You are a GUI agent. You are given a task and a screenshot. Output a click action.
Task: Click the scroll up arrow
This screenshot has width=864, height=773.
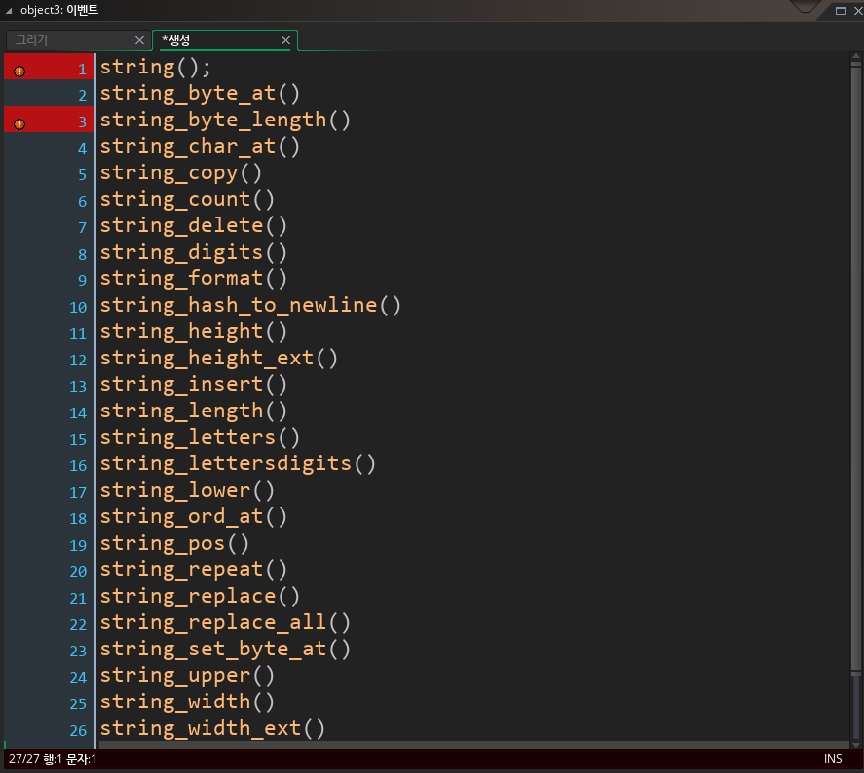click(x=855, y=56)
